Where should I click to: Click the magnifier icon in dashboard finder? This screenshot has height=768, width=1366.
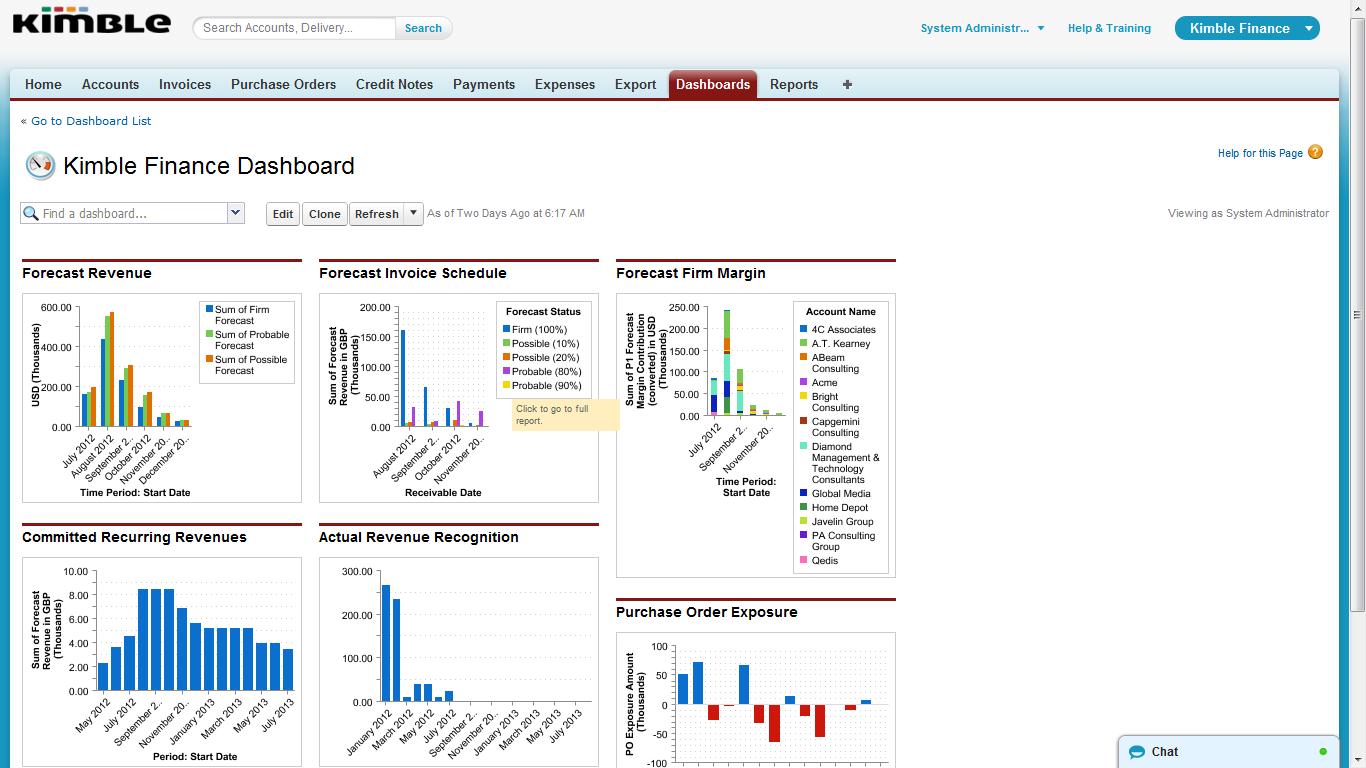(x=31, y=213)
